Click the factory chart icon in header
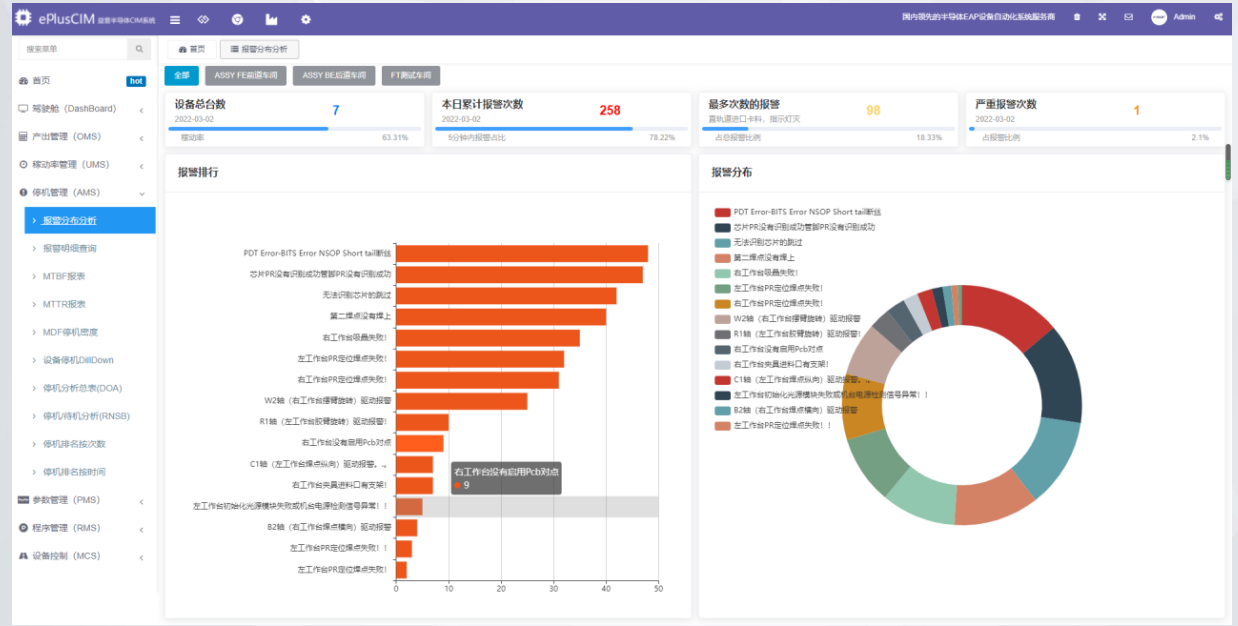The height and width of the screenshot is (626, 1238). tap(271, 19)
